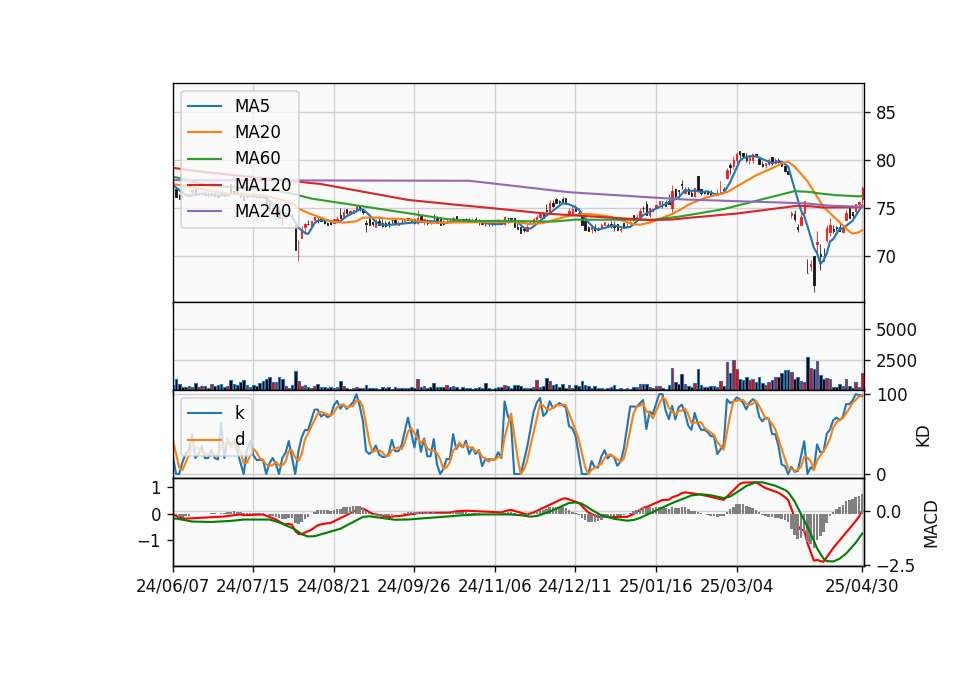The image size is (960, 690).
Task: Click the KD axis title
Action: tap(923, 437)
